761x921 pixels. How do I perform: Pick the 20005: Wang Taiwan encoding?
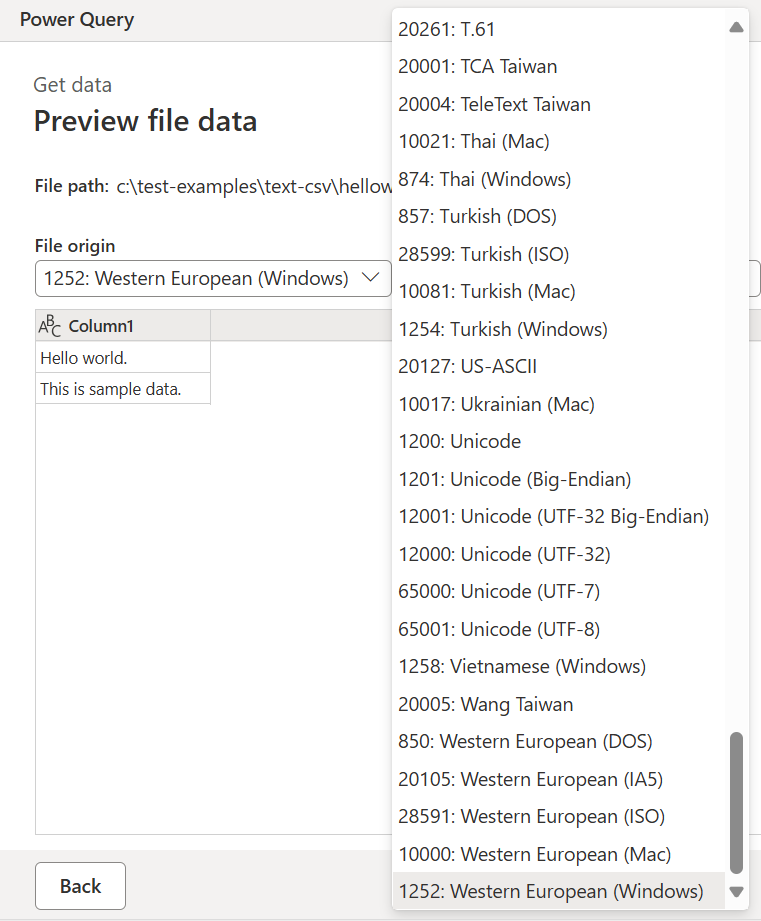click(x=486, y=703)
